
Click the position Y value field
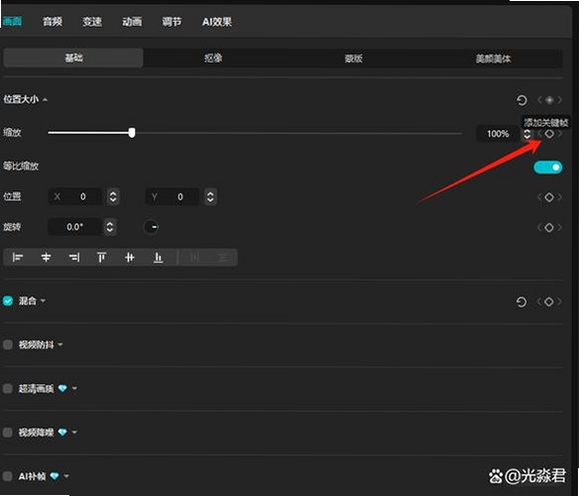pyautogui.click(x=172, y=197)
